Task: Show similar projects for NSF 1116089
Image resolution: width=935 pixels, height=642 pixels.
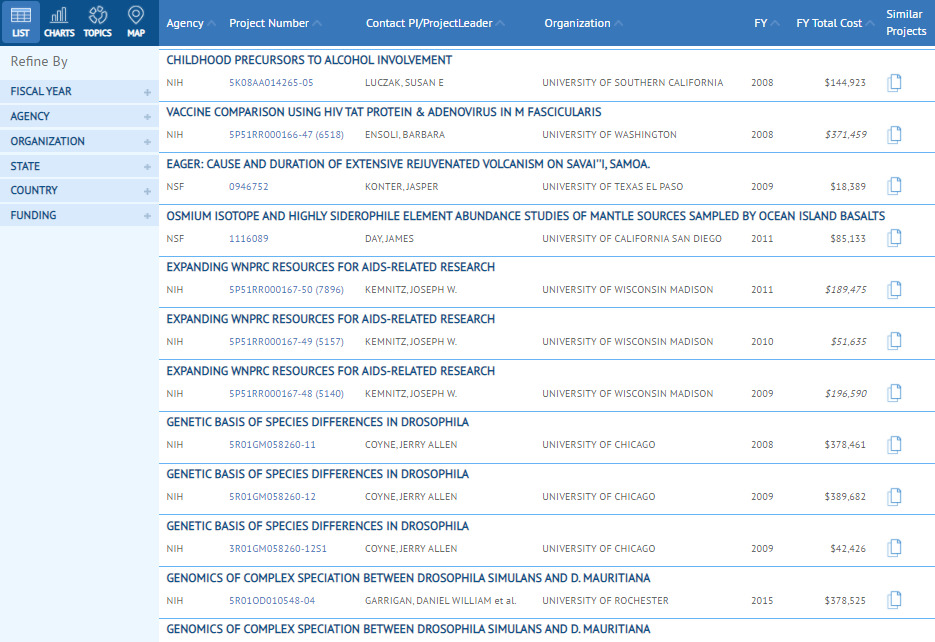Action: pos(894,238)
